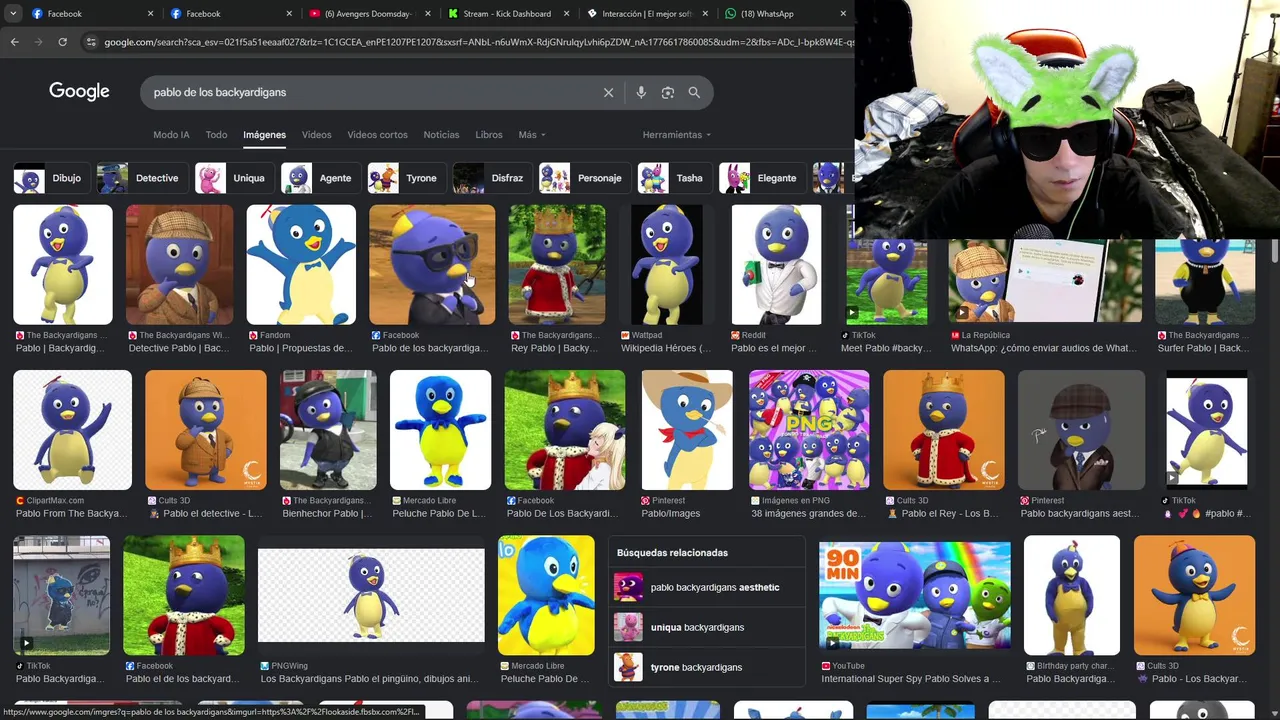Open Cults 3D Pablo - Los Backyardigans result
The height and width of the screenshot is (720, 1280).
click(1194, 595)
